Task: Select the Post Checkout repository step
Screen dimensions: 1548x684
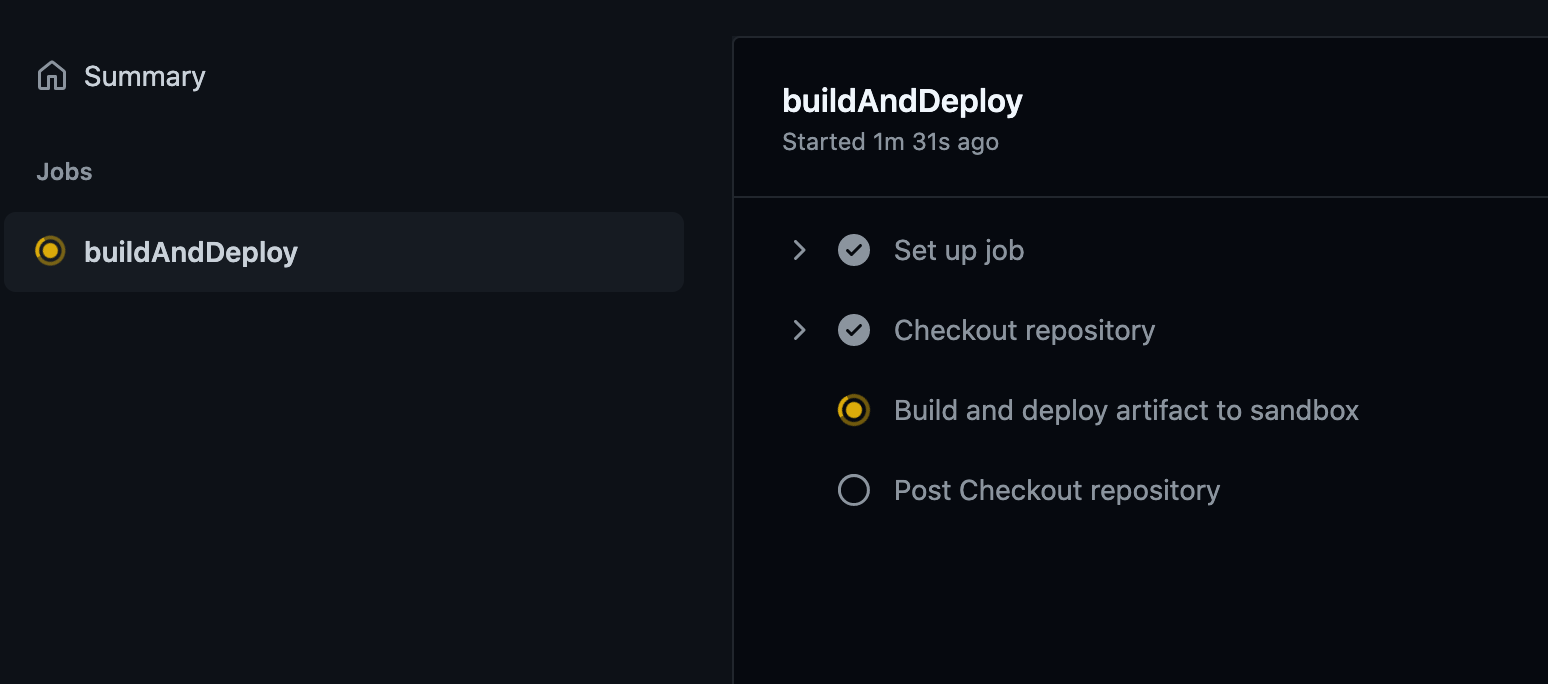Action: point(1056,490)
